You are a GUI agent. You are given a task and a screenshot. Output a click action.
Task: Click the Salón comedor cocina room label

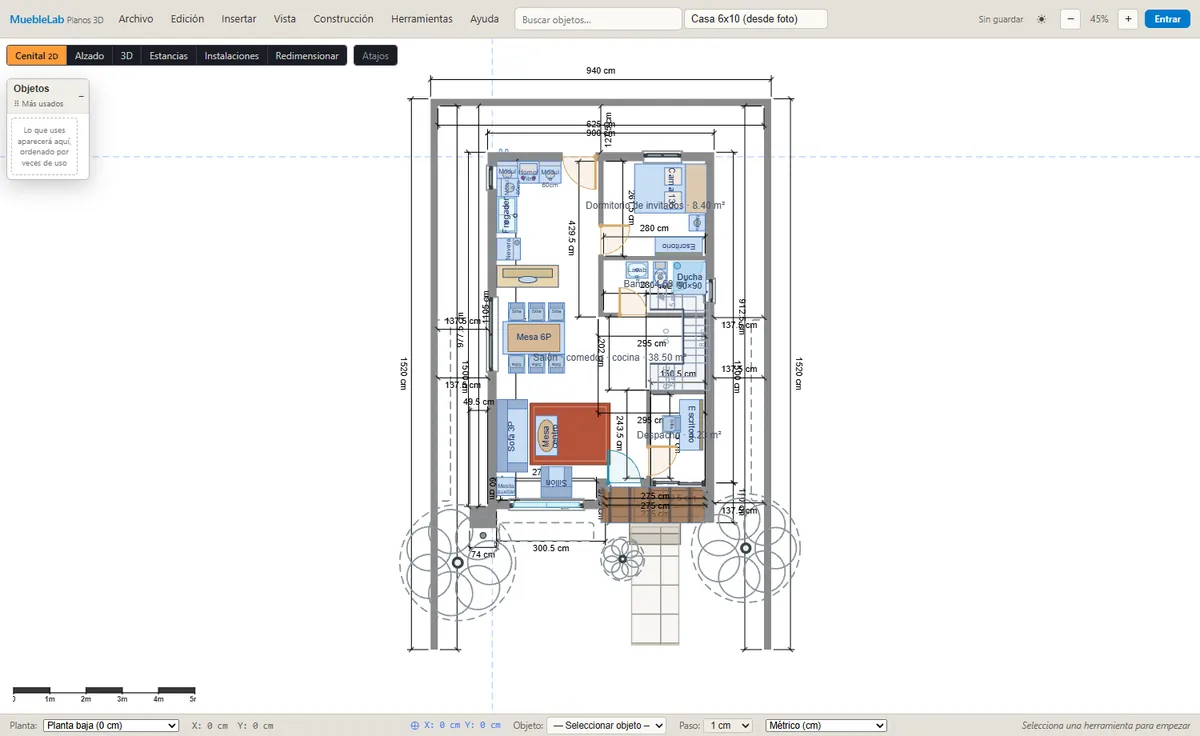[609, 357]
